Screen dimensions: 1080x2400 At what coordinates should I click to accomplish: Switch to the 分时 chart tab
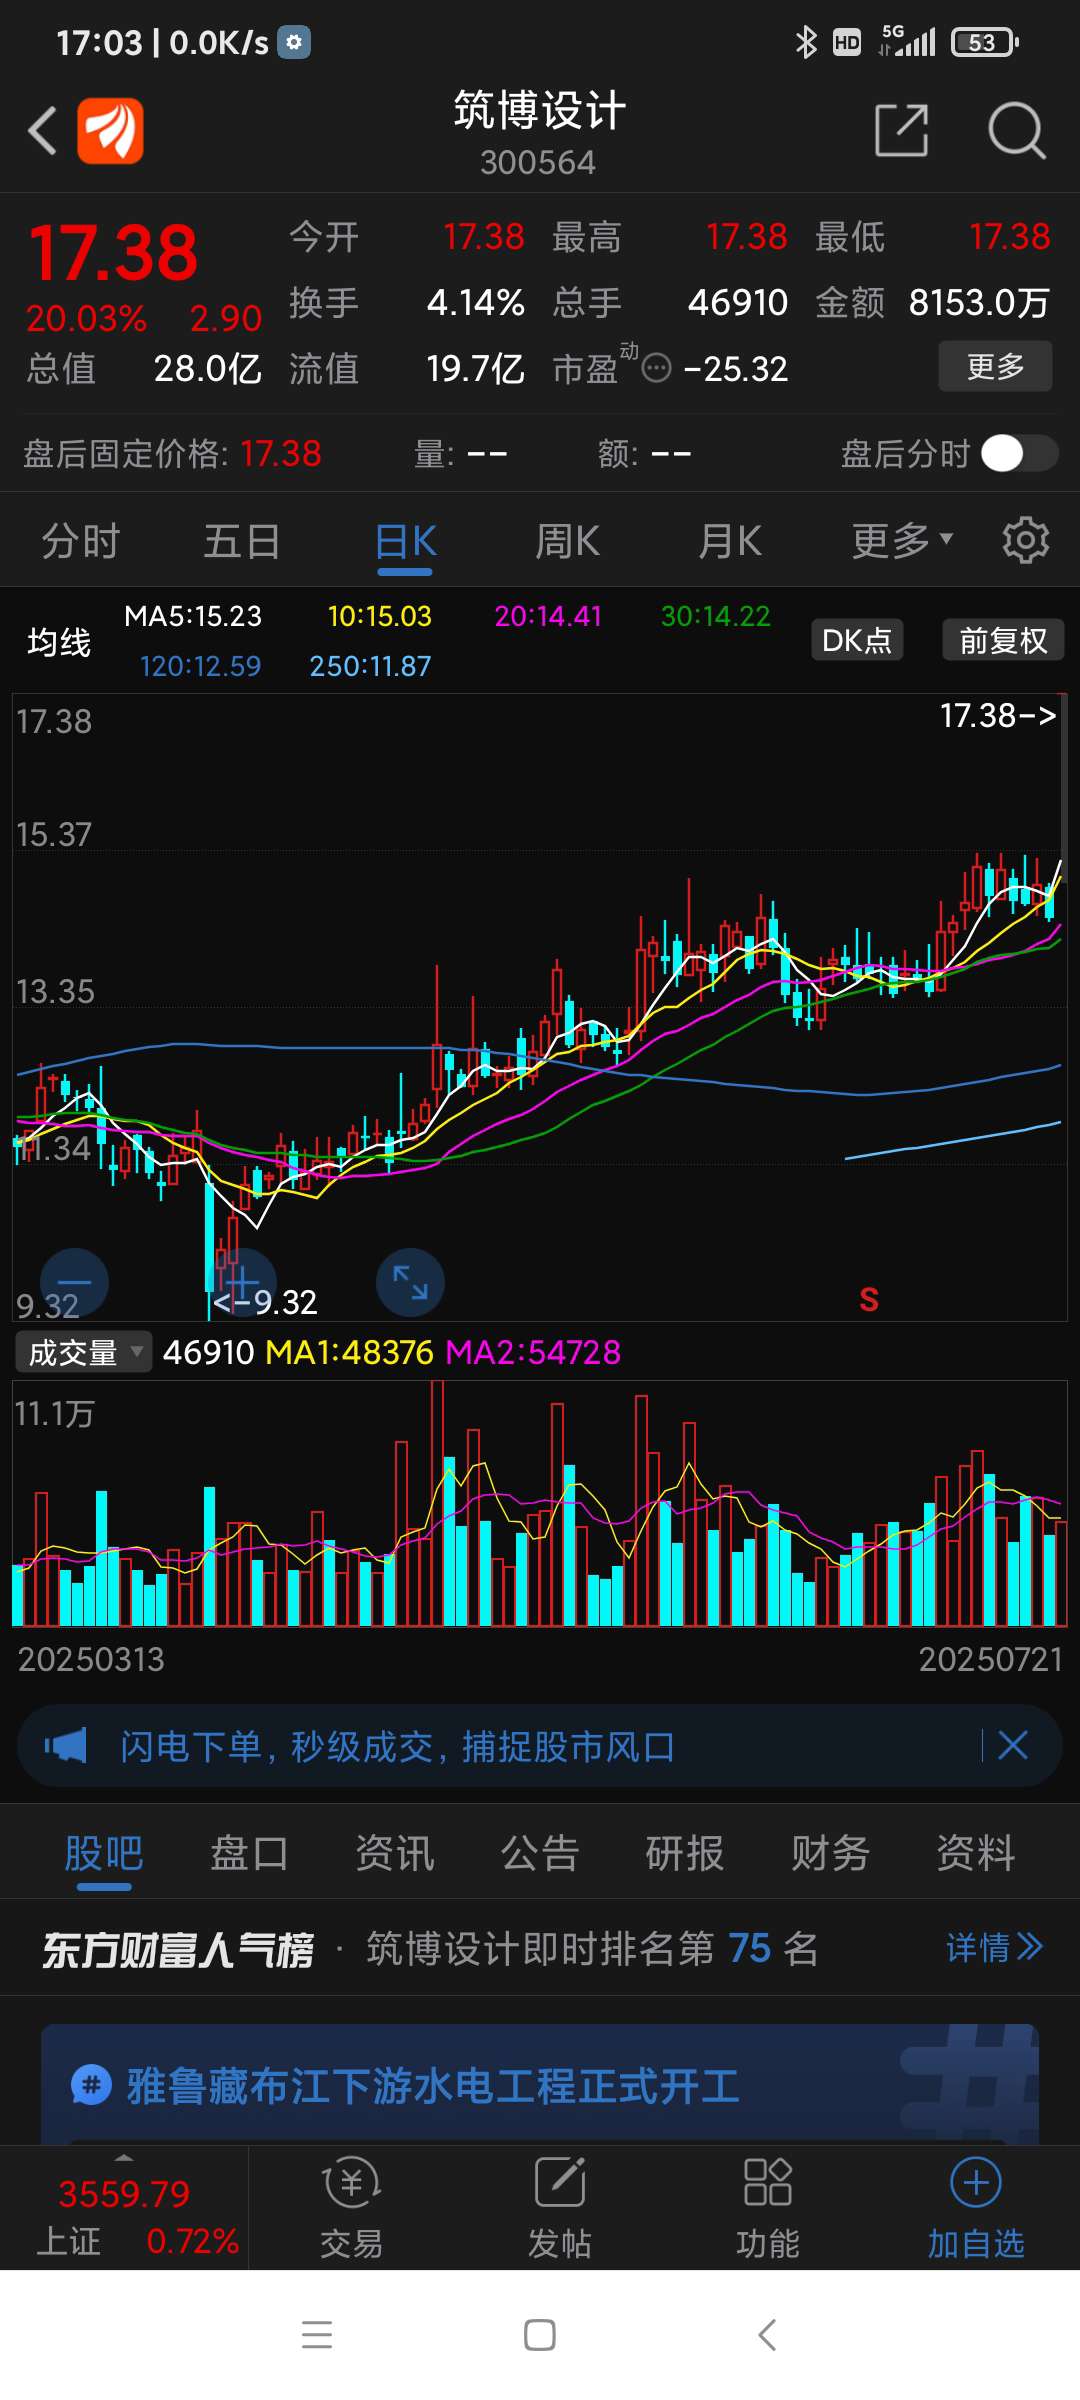[81, 541]
